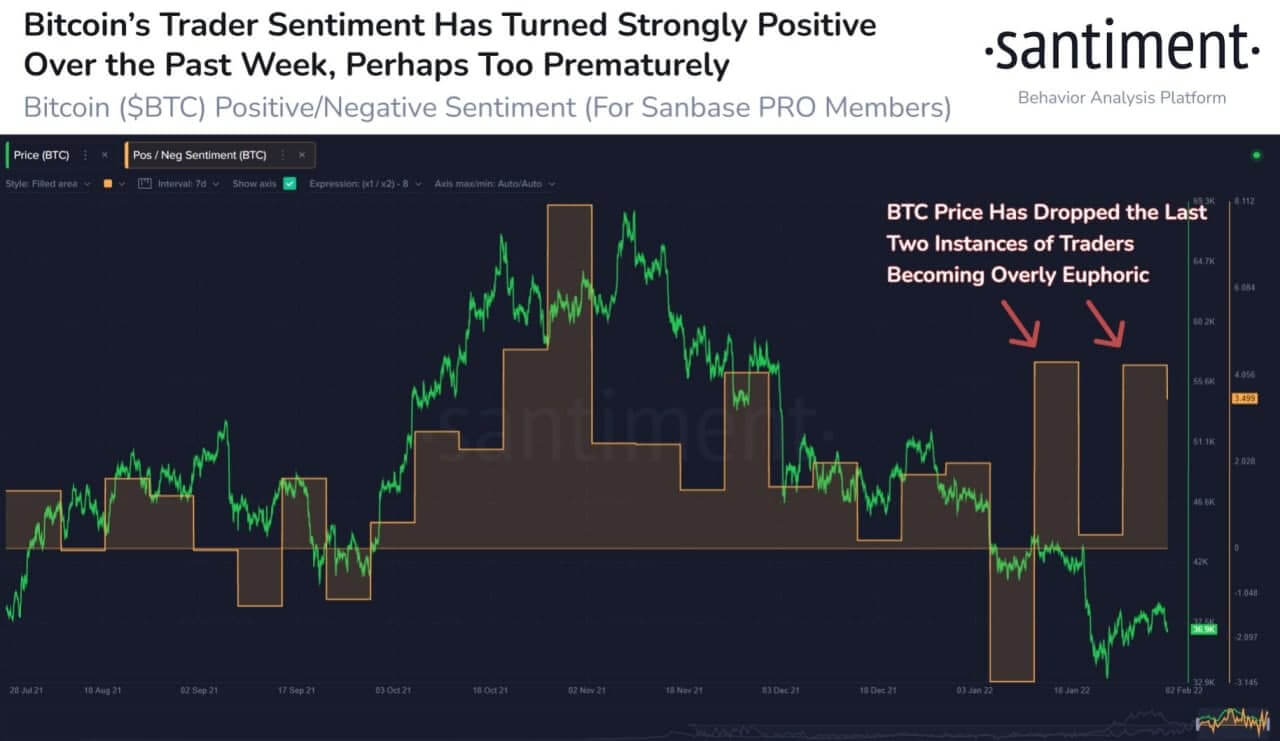Image resolution: width=1280 pixels, height=741 pixels.
Task: Open the Price (BTC) options kebab menu
Action: click(87, 155)
